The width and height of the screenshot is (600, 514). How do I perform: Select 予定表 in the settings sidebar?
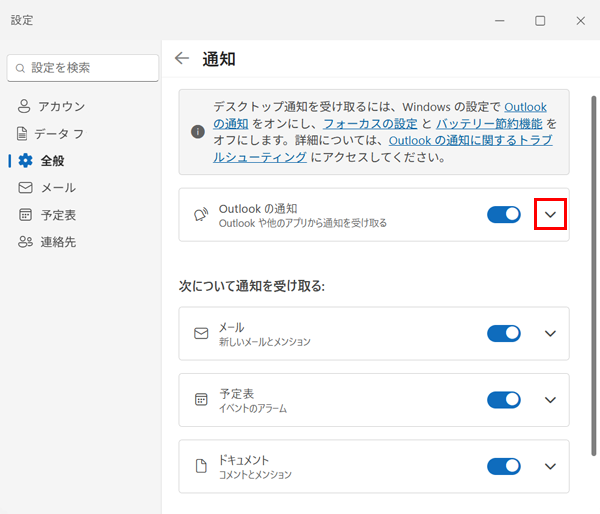pyautogui.click(x=83, y=215)
